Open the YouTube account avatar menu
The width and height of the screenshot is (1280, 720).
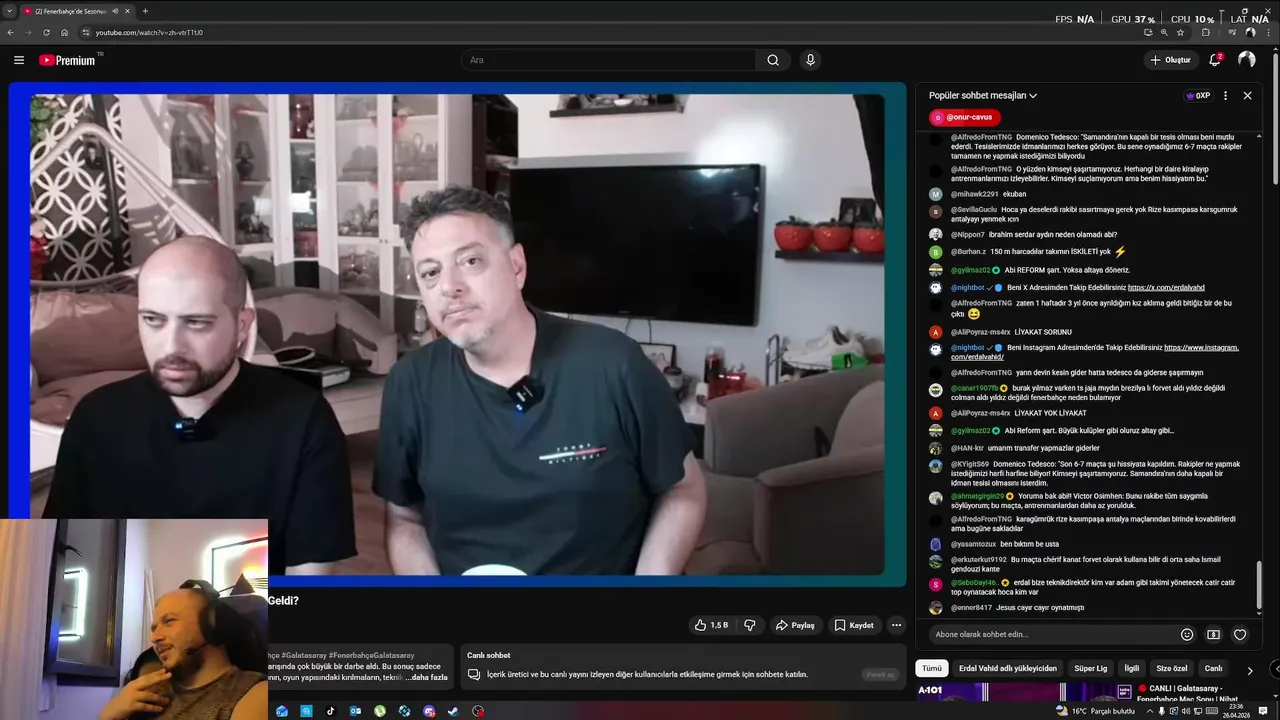tap(1246, 60)
